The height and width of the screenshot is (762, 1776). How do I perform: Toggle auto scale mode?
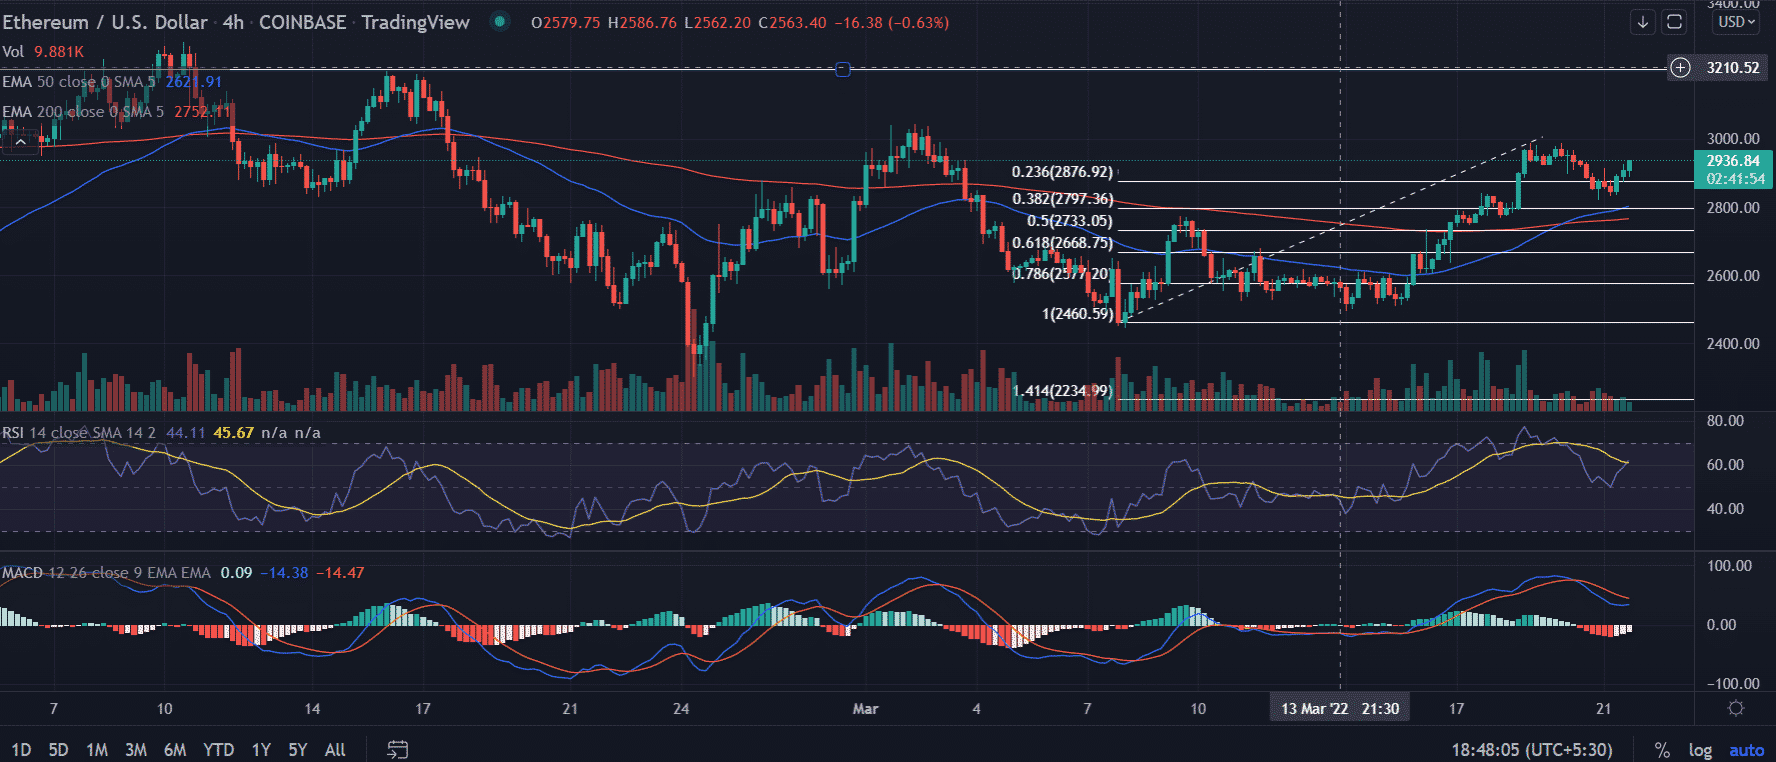click(1746, 750)
